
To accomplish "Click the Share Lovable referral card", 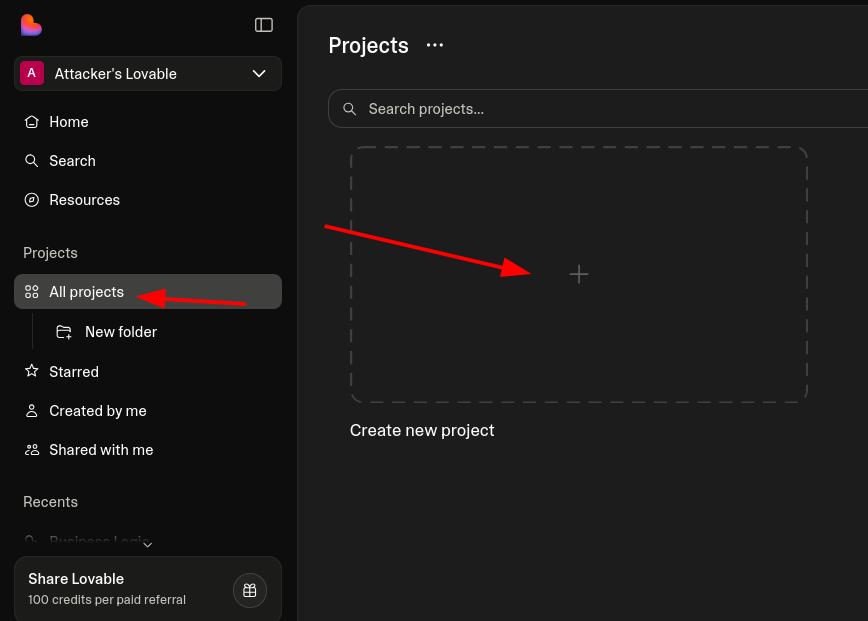I will tap(120, 589).
